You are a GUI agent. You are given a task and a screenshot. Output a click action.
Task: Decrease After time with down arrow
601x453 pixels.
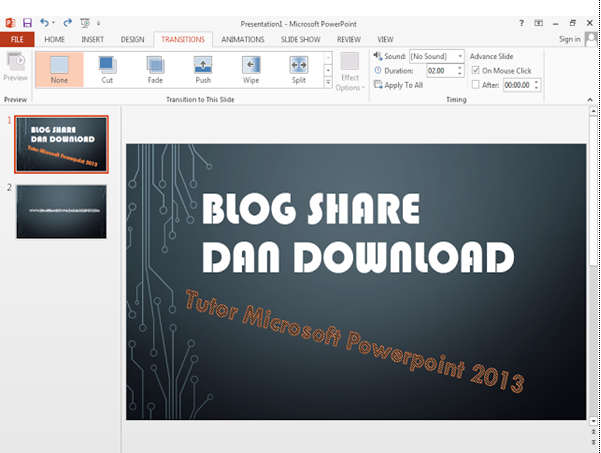537,88
